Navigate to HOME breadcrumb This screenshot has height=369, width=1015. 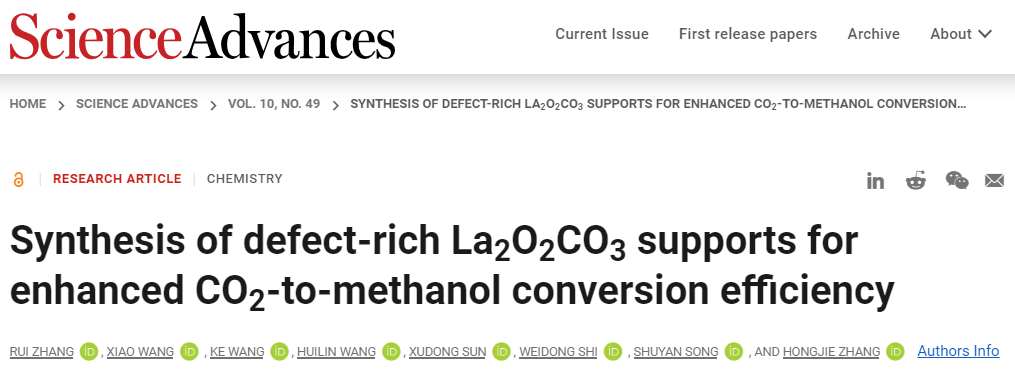(28, 104)
